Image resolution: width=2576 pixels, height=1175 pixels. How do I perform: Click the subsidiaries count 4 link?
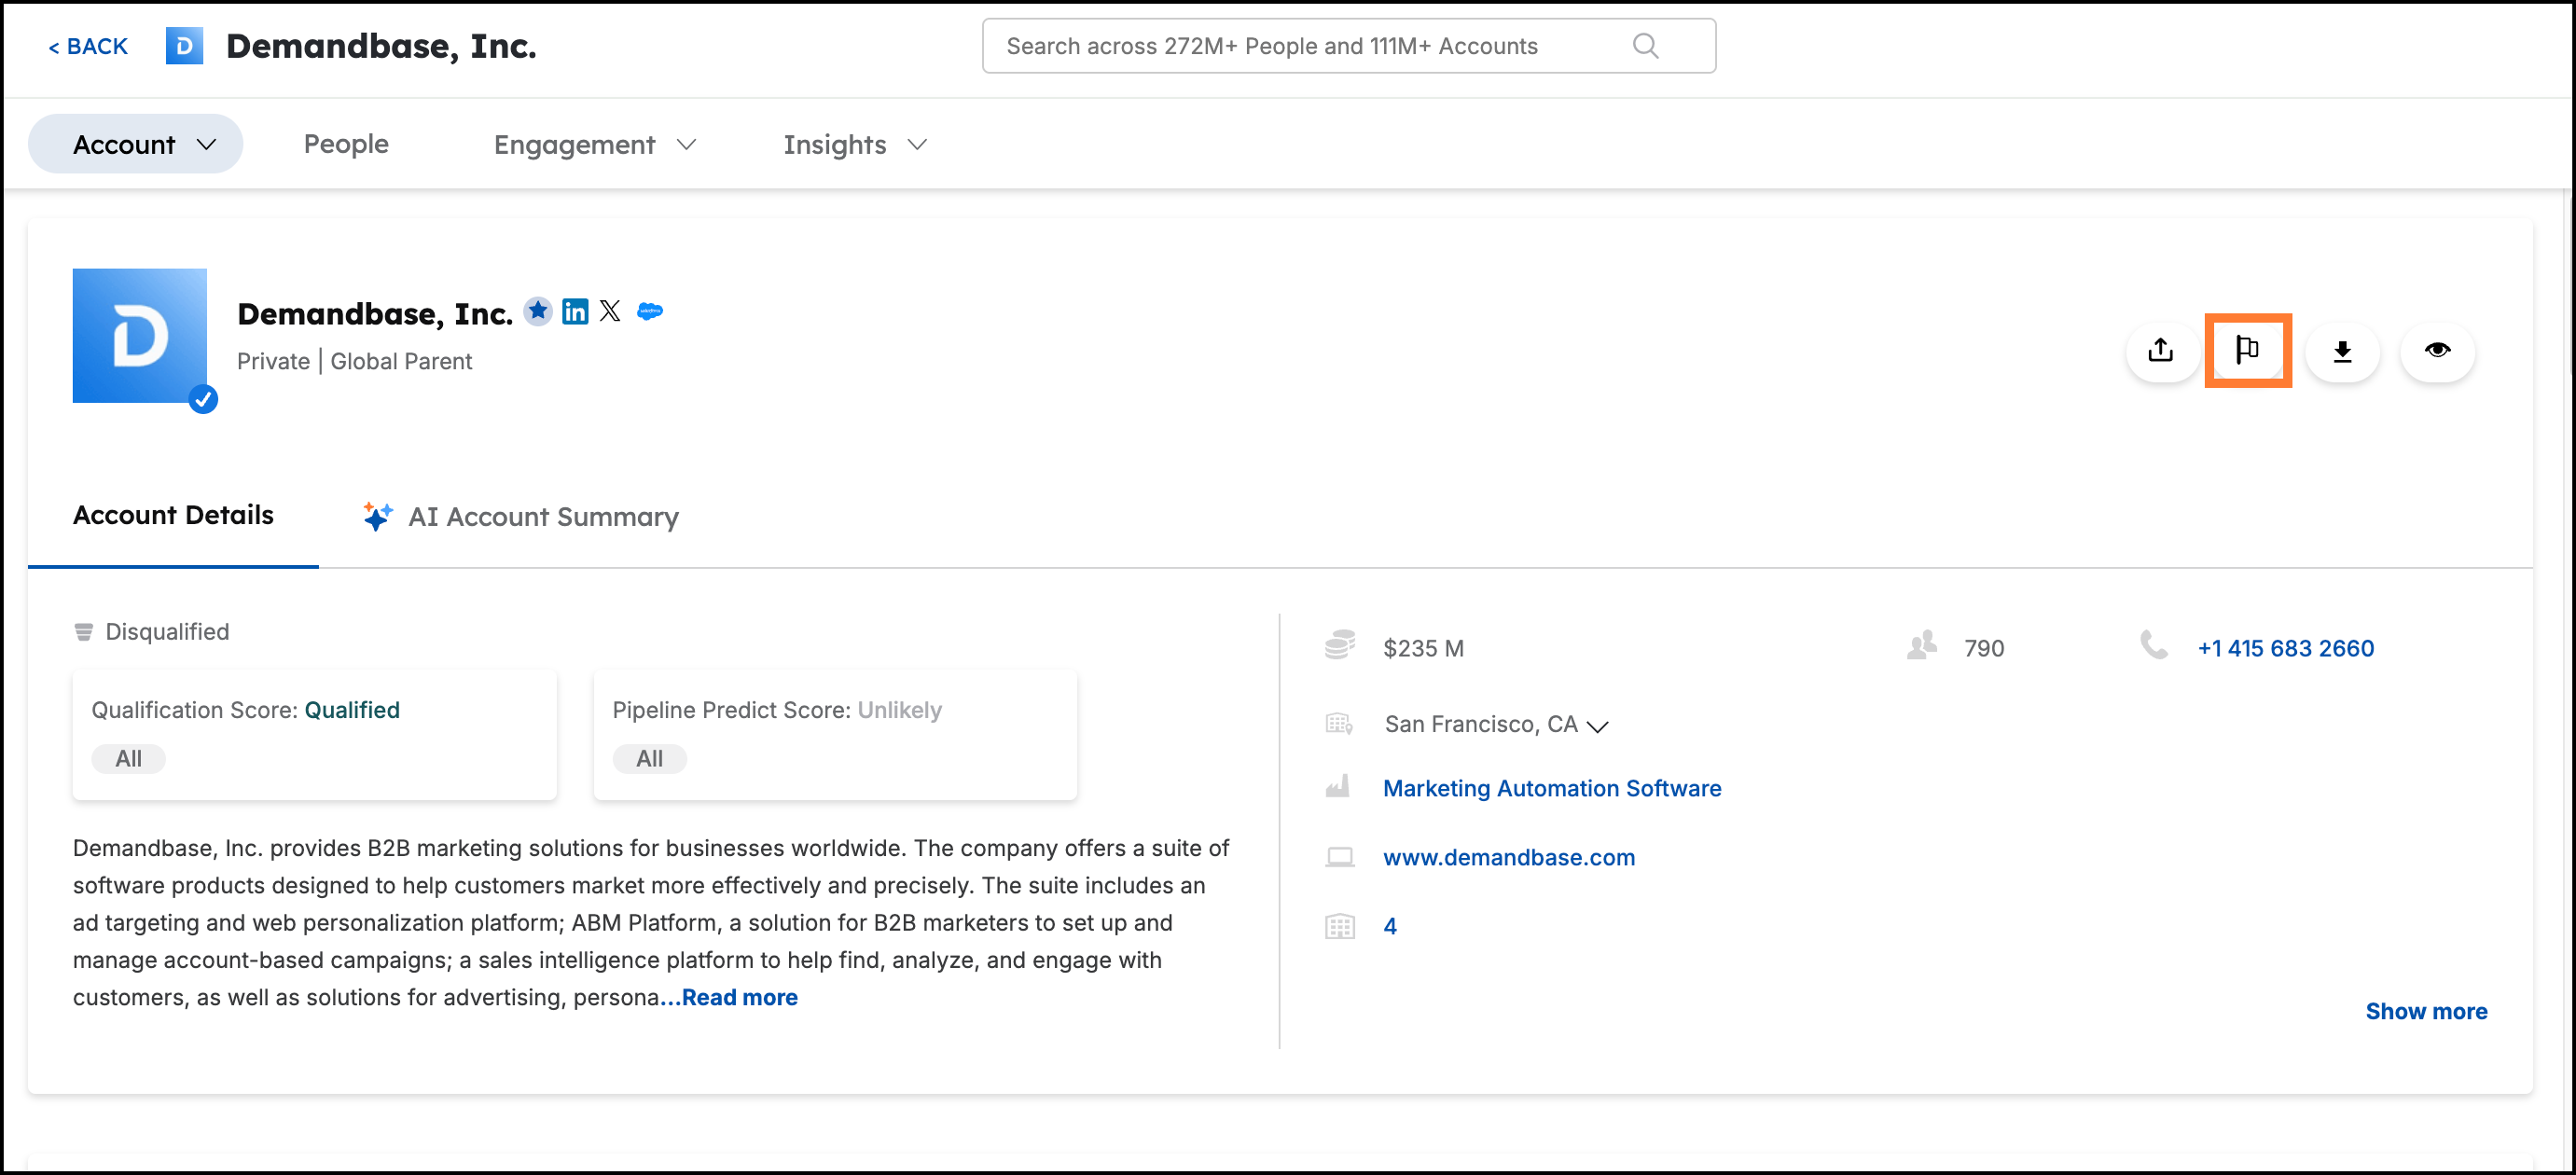1390,927
